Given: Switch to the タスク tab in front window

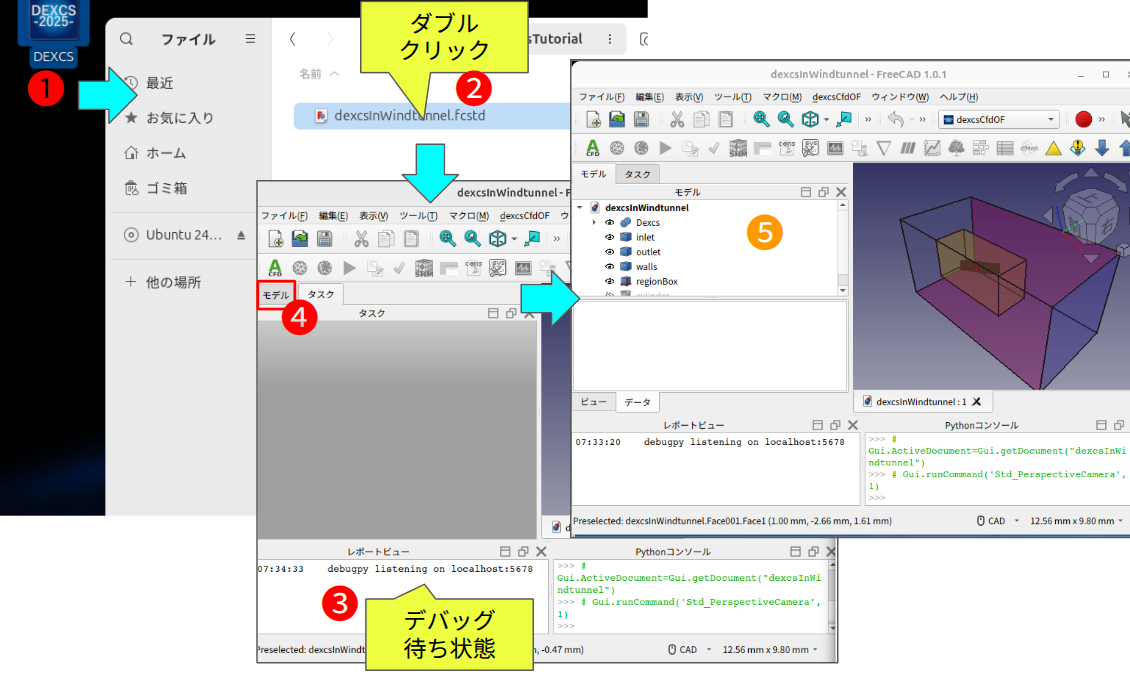Looking at the screenshot, I should coord(637,174).
